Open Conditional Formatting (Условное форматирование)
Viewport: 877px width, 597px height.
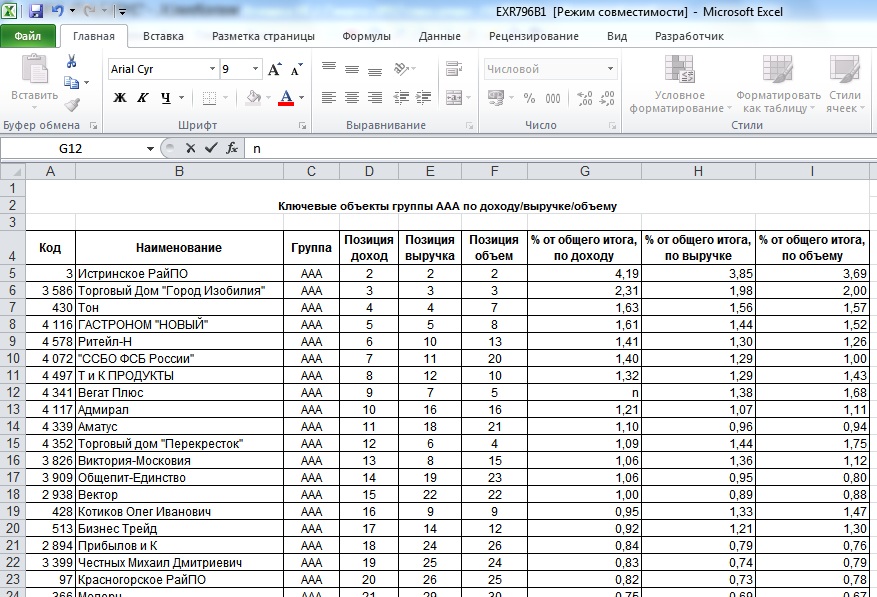680,84
